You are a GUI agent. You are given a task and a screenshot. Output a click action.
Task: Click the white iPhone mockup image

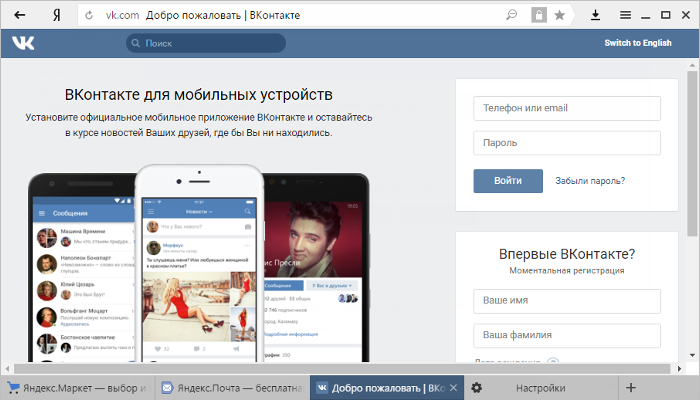coord(199,263)
